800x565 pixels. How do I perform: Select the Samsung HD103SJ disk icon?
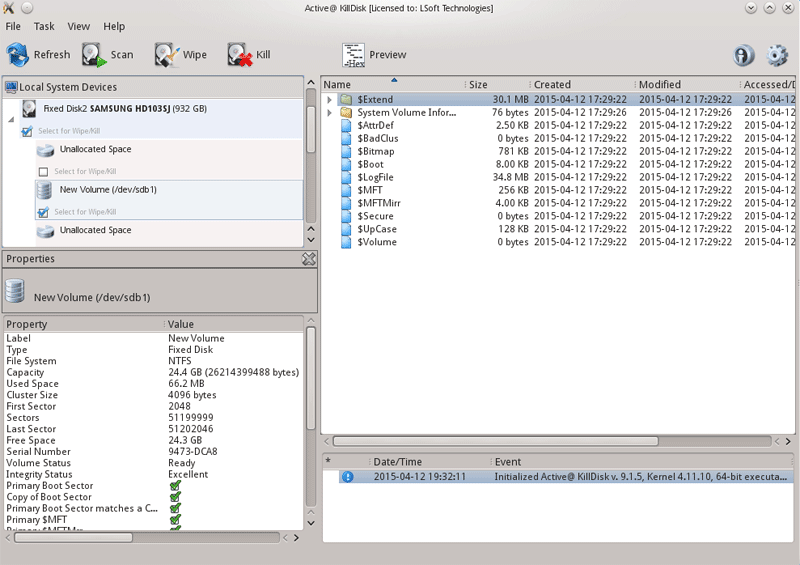pyautogui.click(x=29, y=109)
